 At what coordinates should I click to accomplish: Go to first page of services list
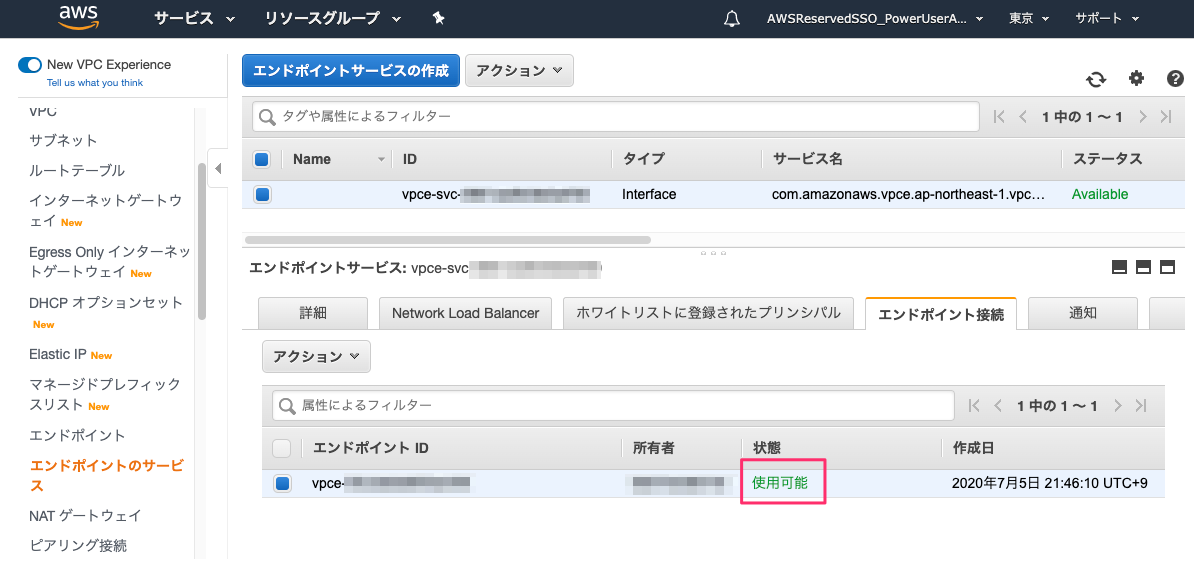tap(1000, 116)
